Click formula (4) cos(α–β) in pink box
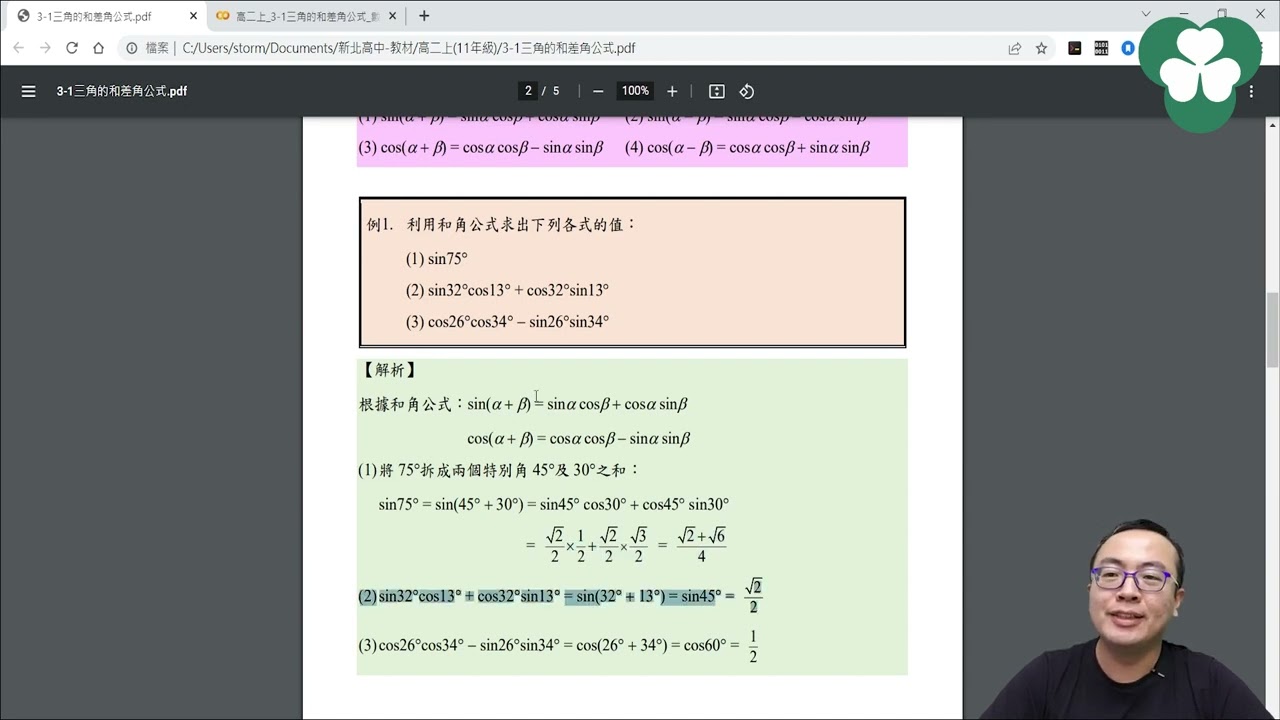Viewport: 1280px width, 720px height. coord(747,148)
